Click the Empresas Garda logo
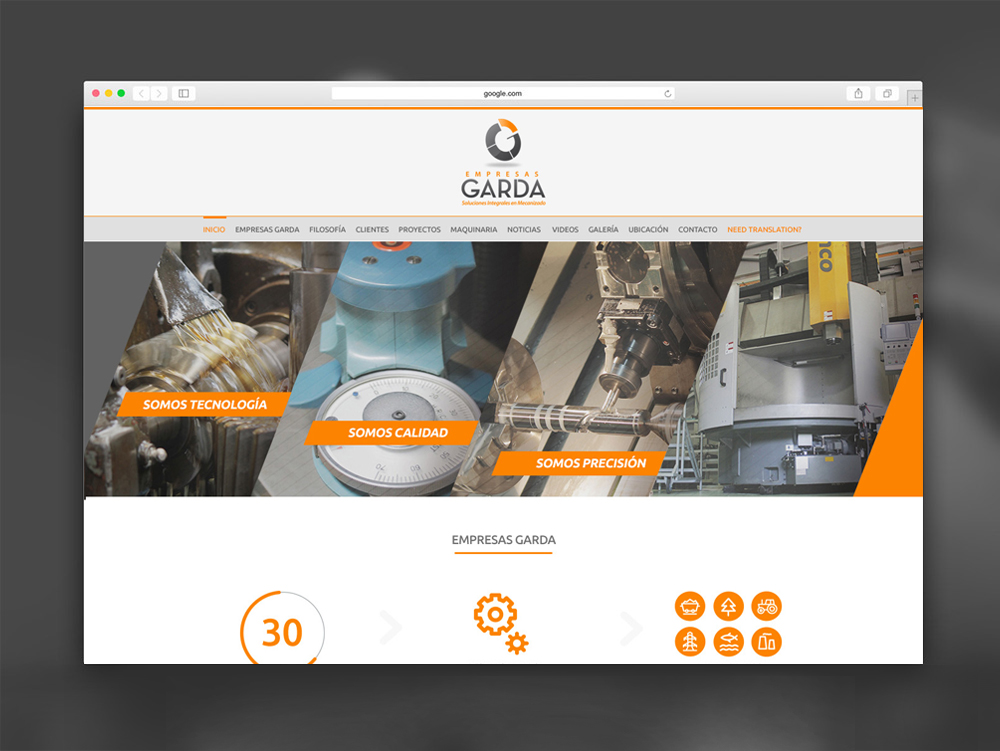The height and width of the screenshot is (751, 1000). coord(503,163)
